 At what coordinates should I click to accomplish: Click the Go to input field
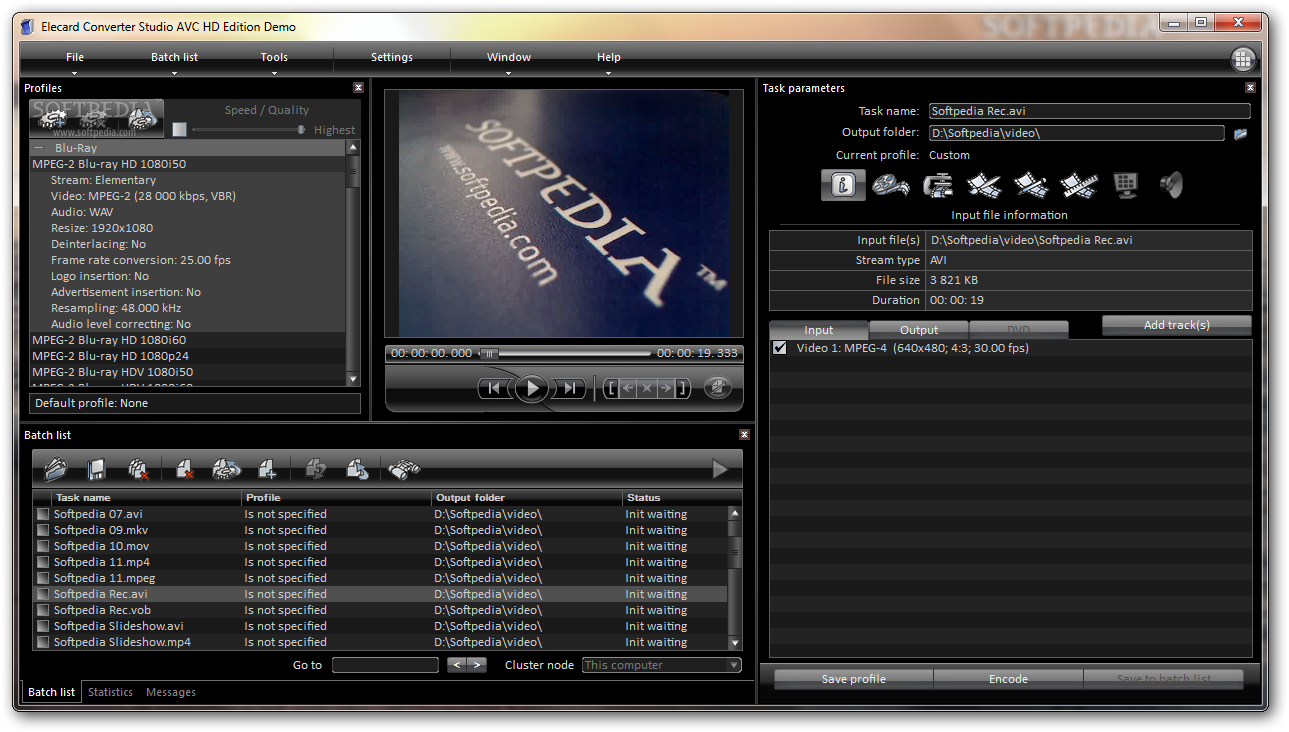tap(386, 665)
